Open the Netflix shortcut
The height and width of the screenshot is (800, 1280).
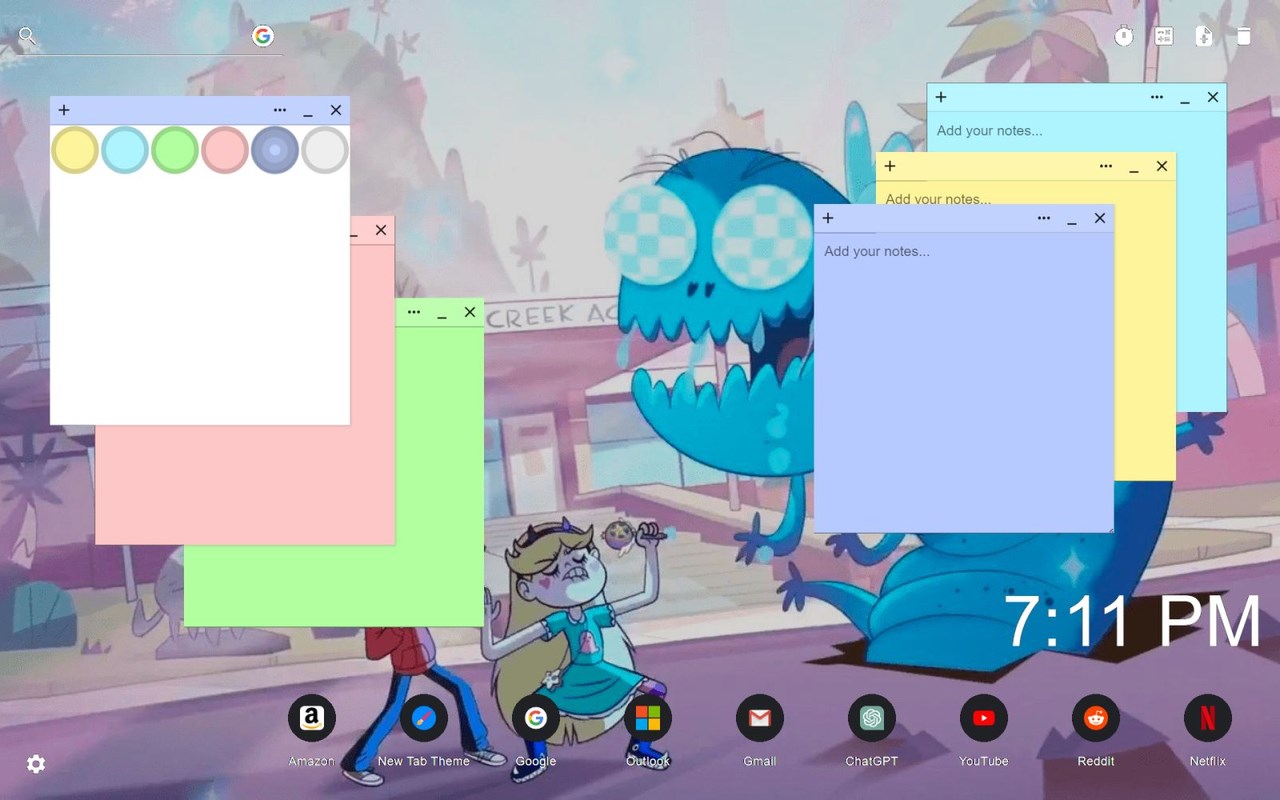pyautogui.click(x=1208, y=718)
